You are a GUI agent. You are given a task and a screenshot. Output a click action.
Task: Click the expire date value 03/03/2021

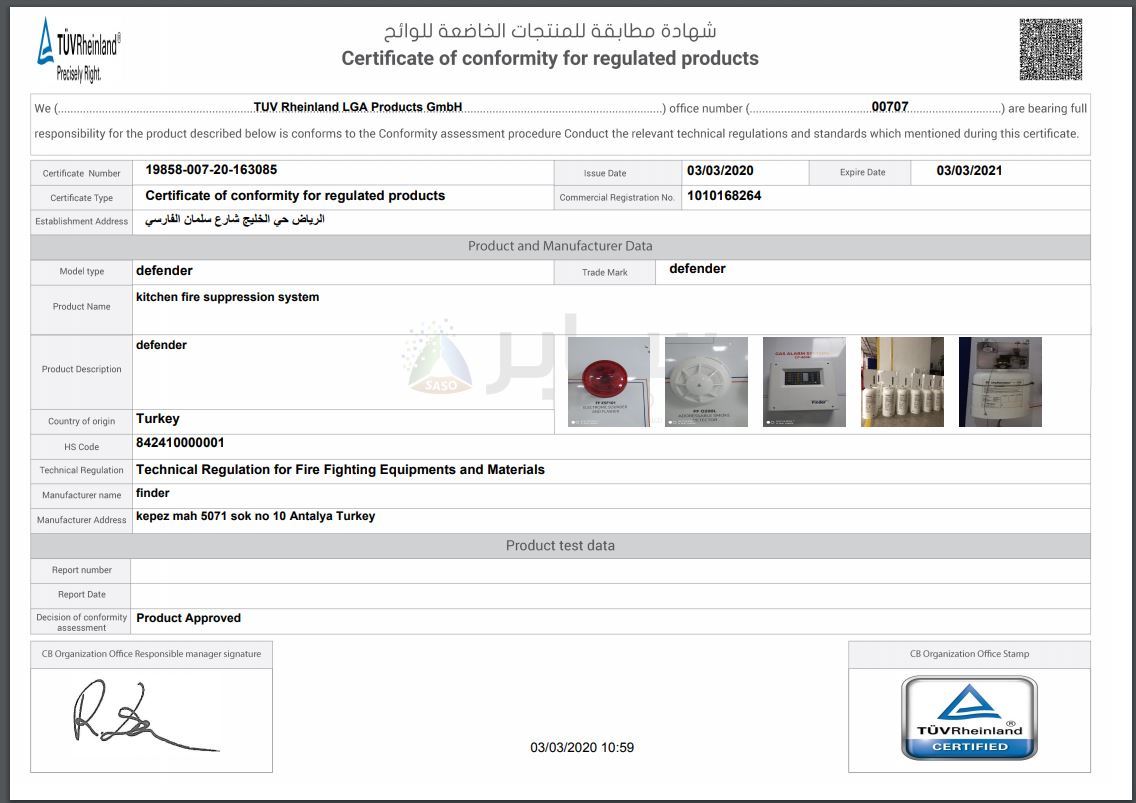(x=969, y=171)
